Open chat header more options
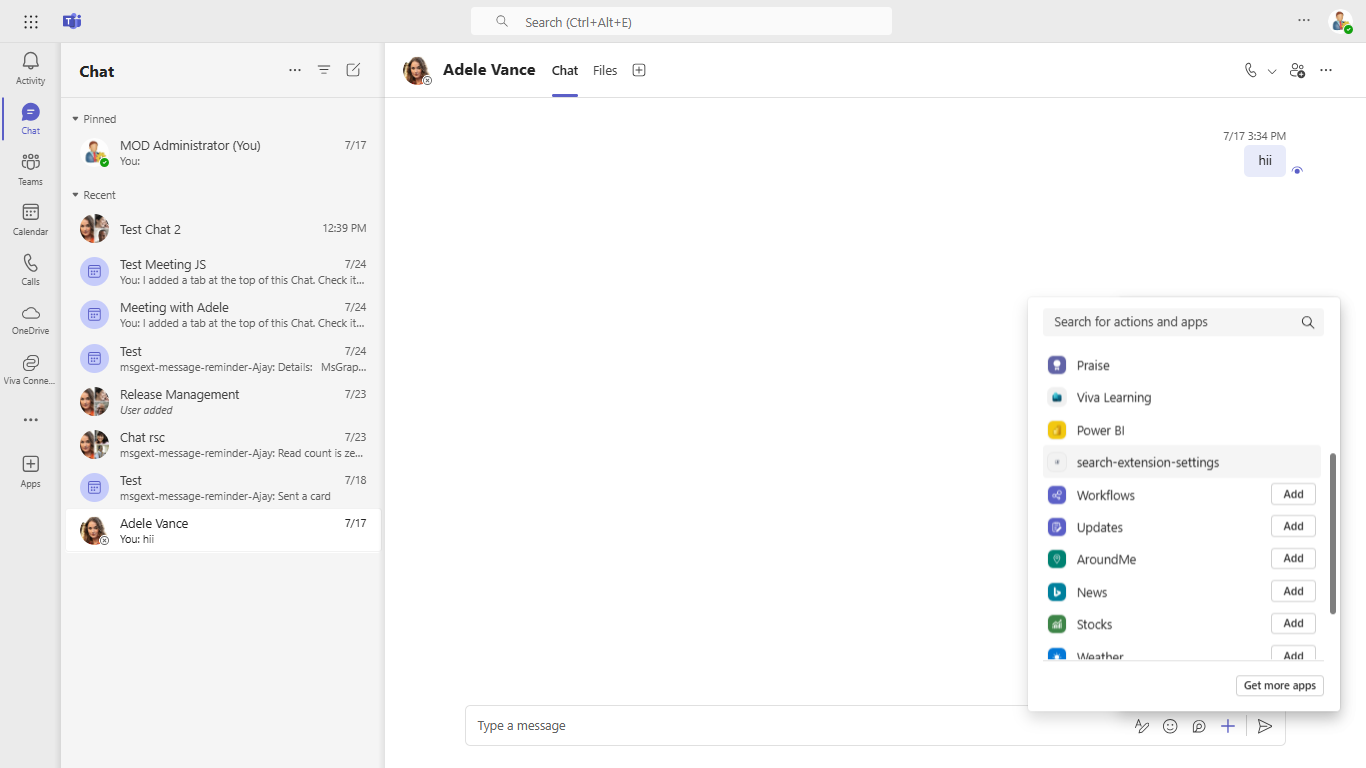1366x768 pixels. (x=1326, y=70)
